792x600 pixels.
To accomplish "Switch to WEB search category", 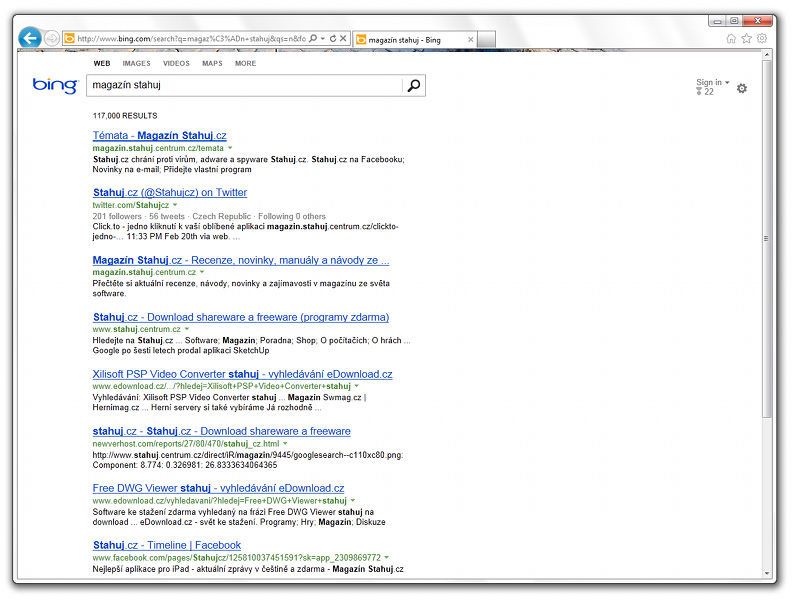I will pos(102,63).
